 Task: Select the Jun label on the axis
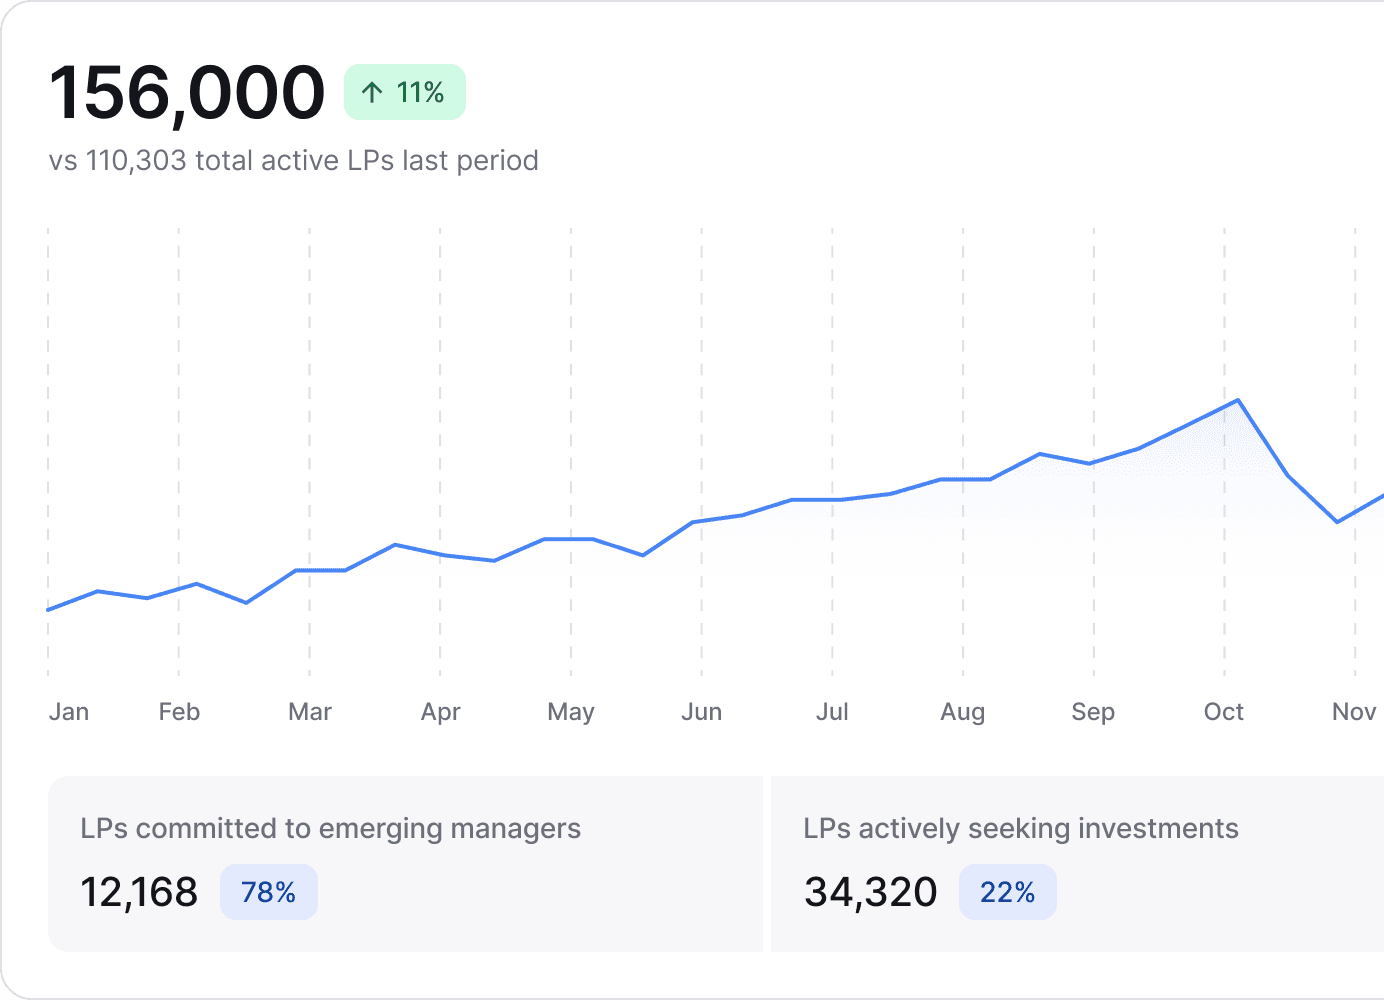pos(701,712)
